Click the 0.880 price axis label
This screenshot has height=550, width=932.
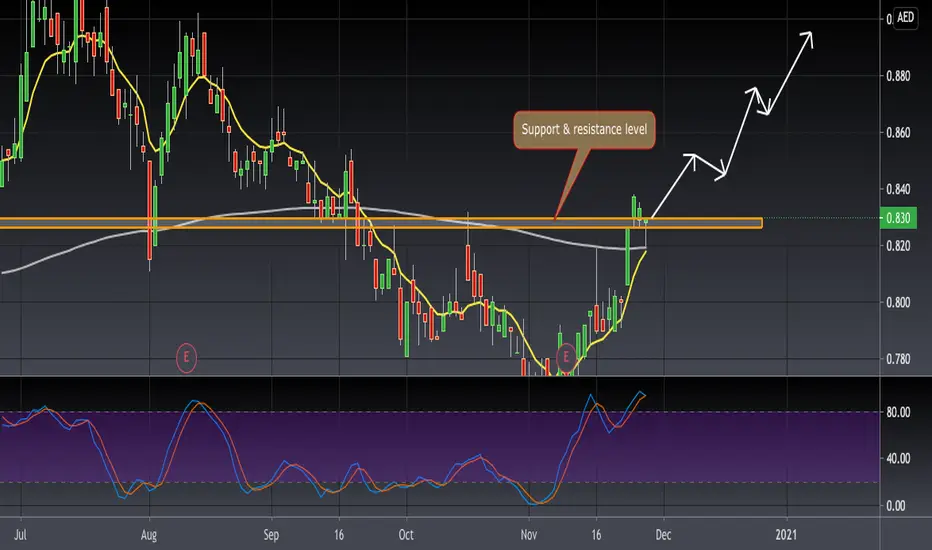[898, 76]
